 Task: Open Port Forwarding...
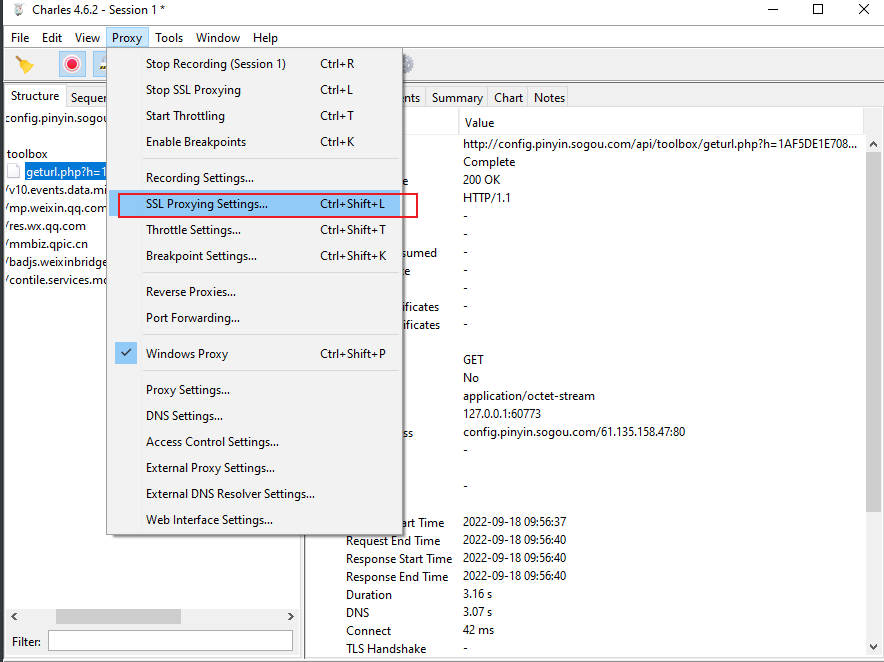(253, 317)
